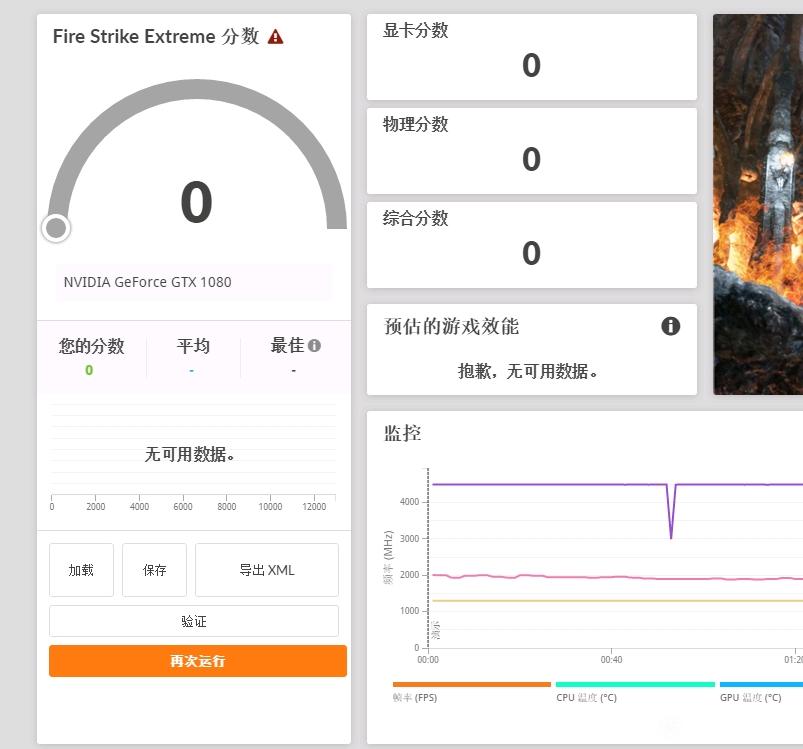This screenshot has width=803, height=749.
Task: Click the 显卡分数 card
Action: tap(532, 57)
